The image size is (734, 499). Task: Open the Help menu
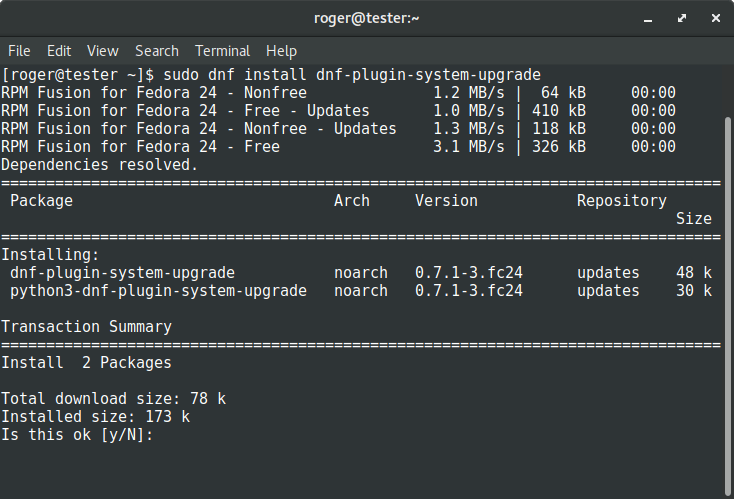tap(281, 51)
